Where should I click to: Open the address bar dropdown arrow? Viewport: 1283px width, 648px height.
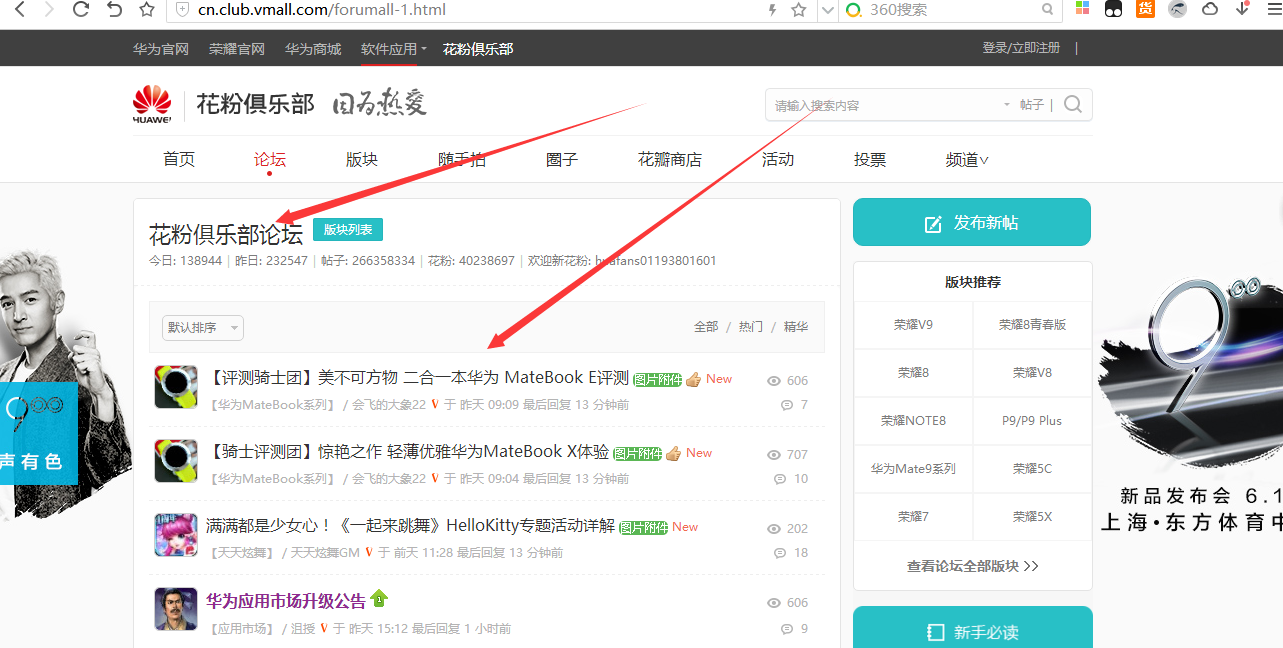828,10
